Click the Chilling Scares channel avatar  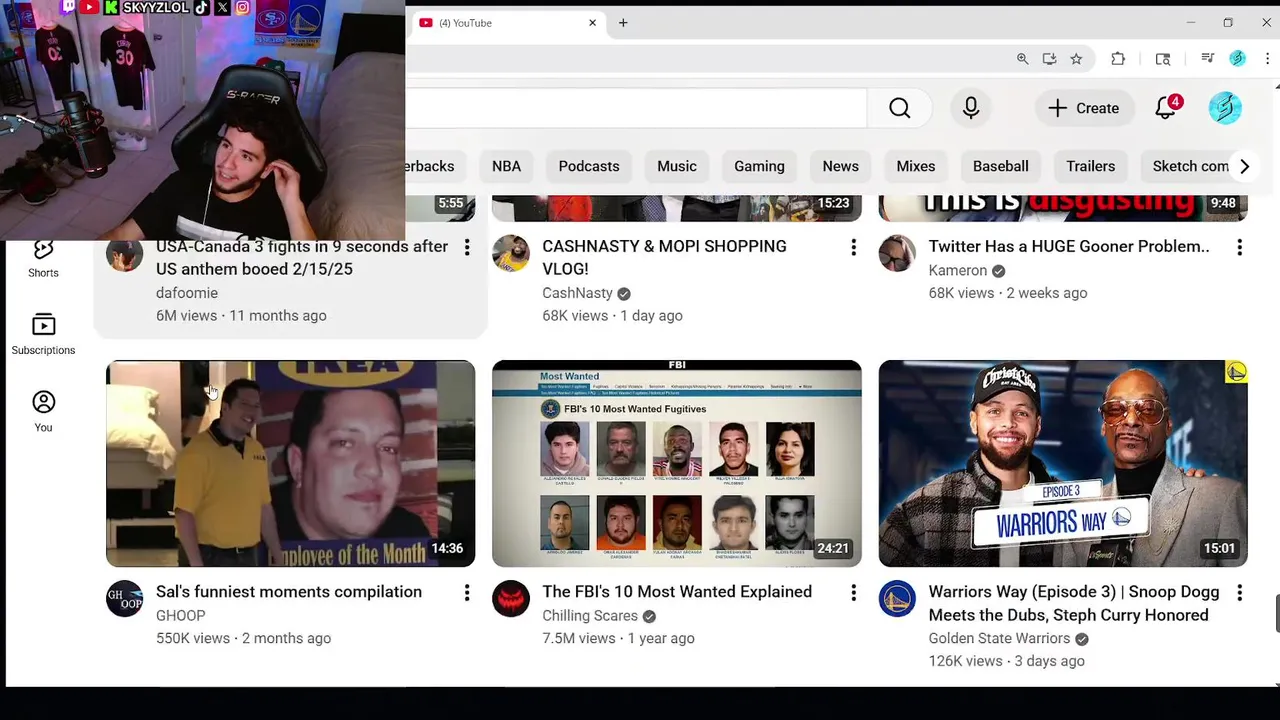tap(511, 599)
